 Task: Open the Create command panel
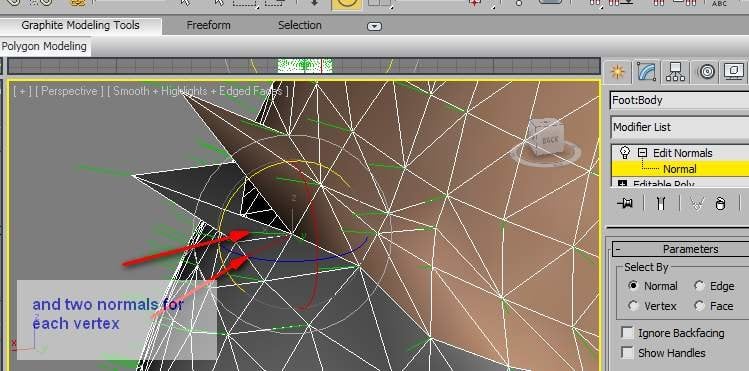(x=618, y=72)
